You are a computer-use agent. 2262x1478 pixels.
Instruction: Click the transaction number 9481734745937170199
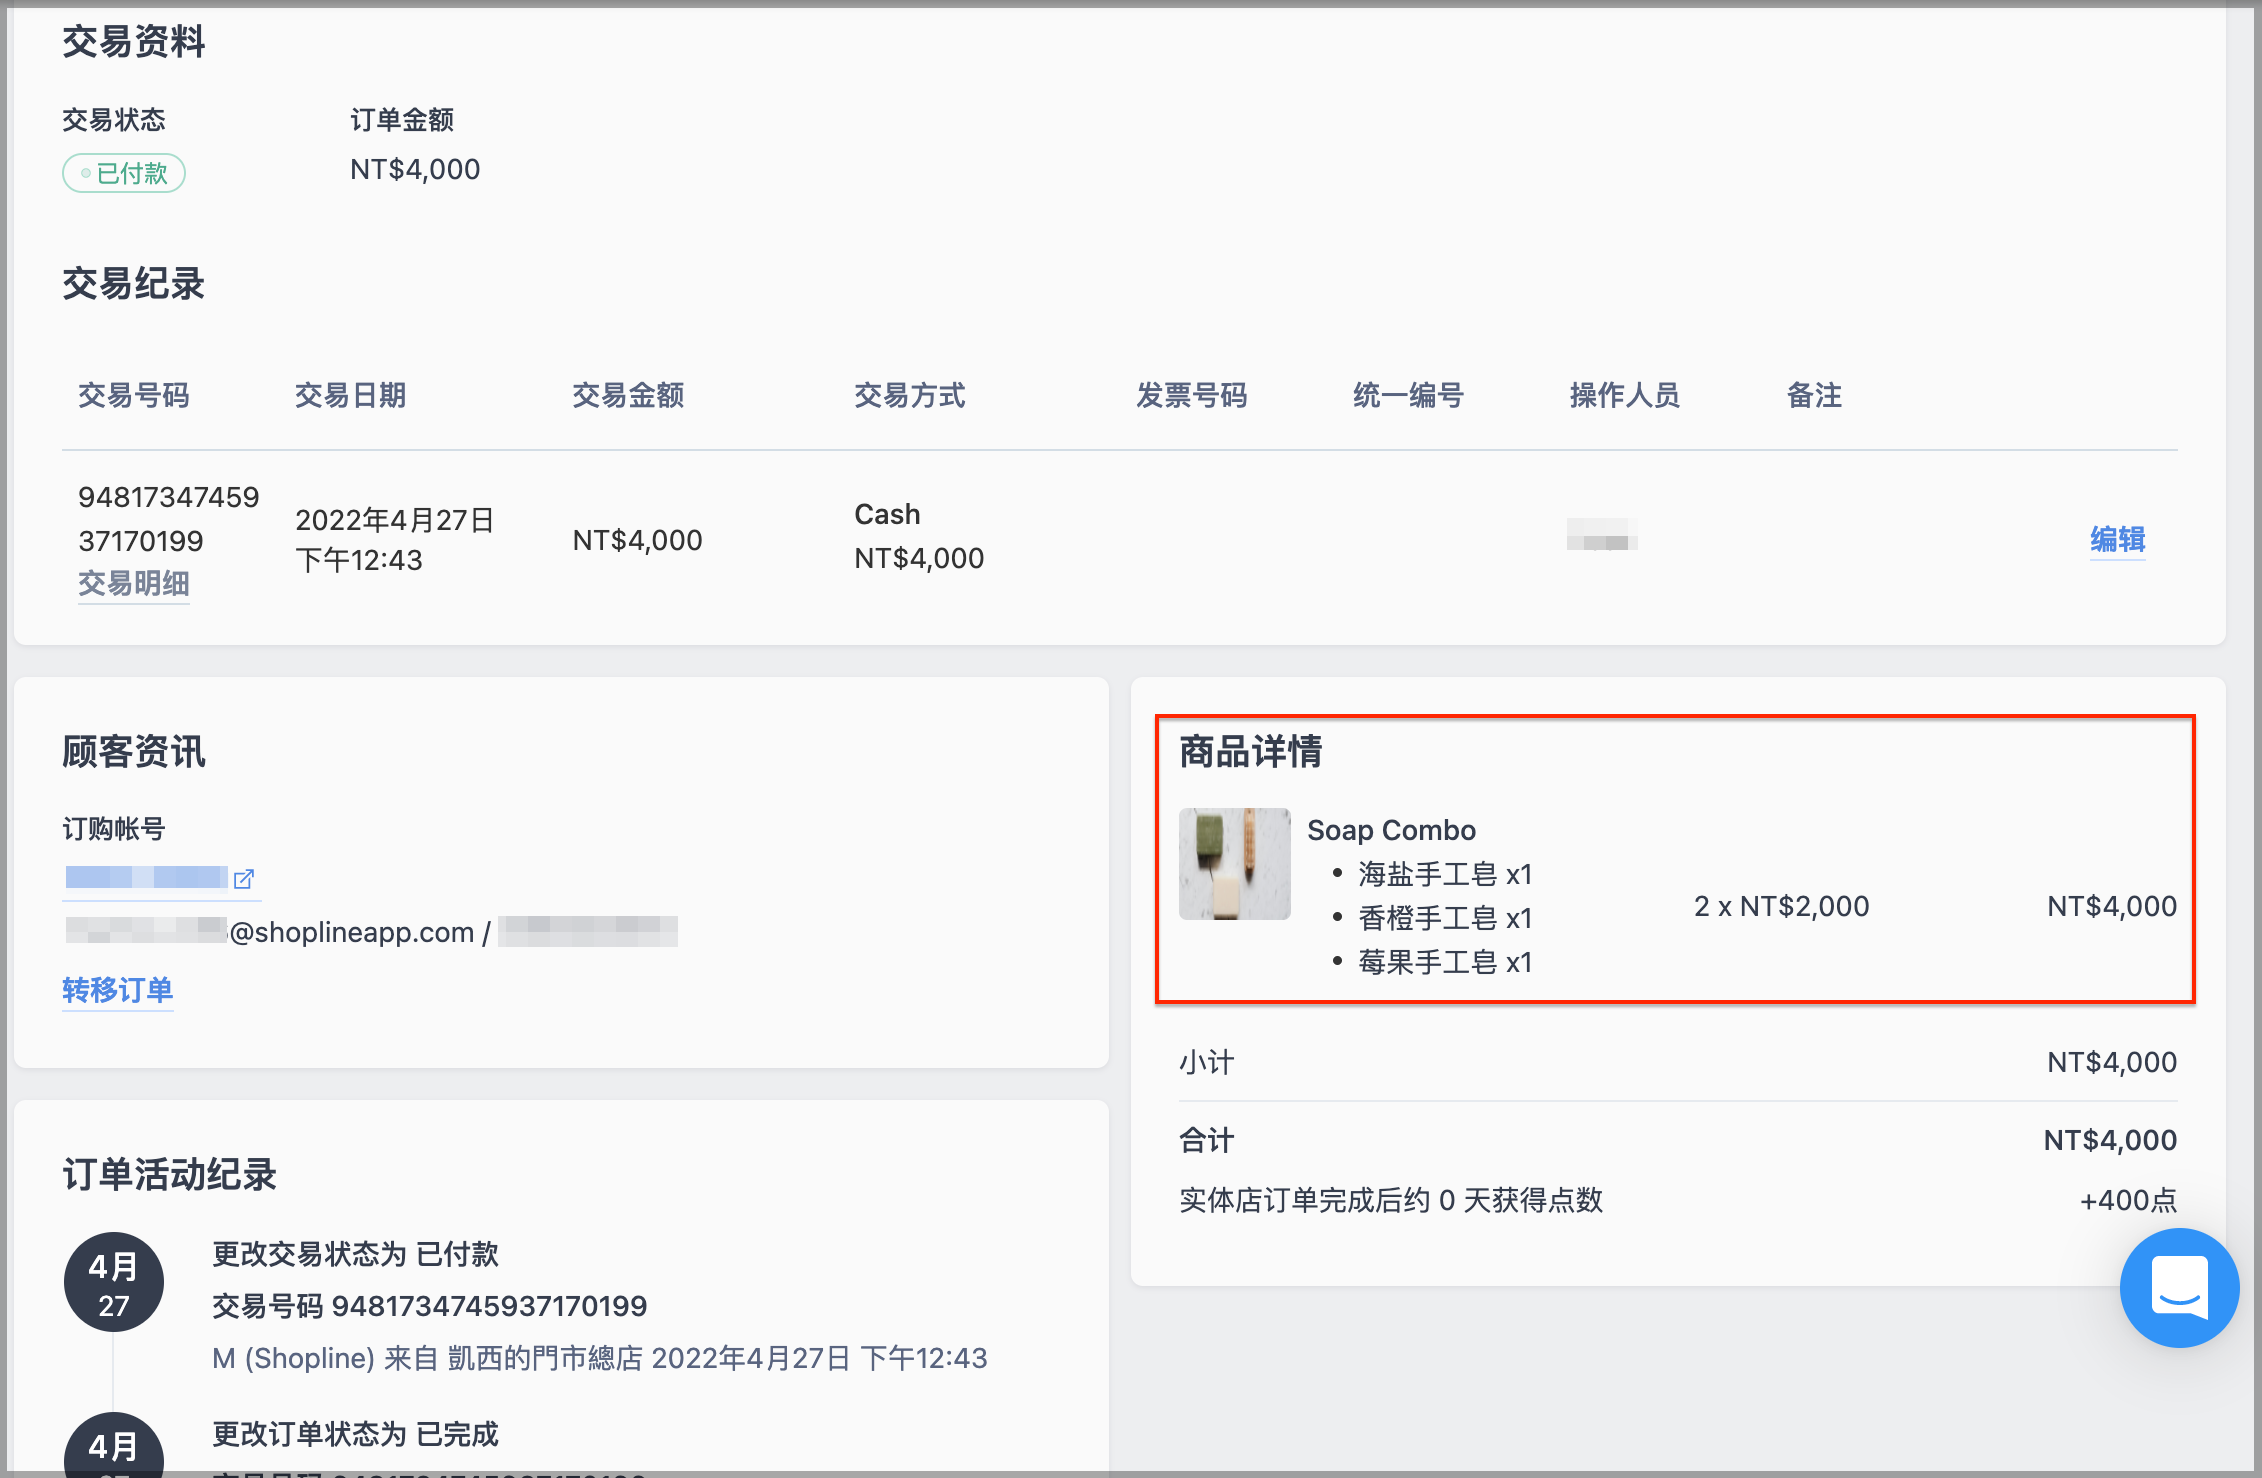point(168,518)
